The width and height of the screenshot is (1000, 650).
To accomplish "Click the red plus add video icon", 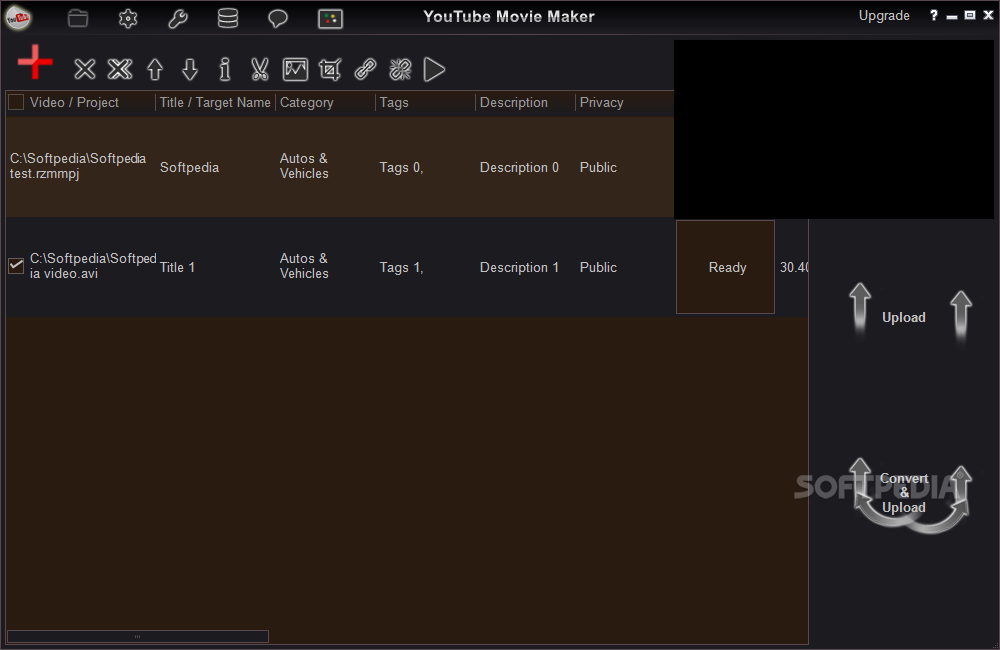I will [35, 62].
